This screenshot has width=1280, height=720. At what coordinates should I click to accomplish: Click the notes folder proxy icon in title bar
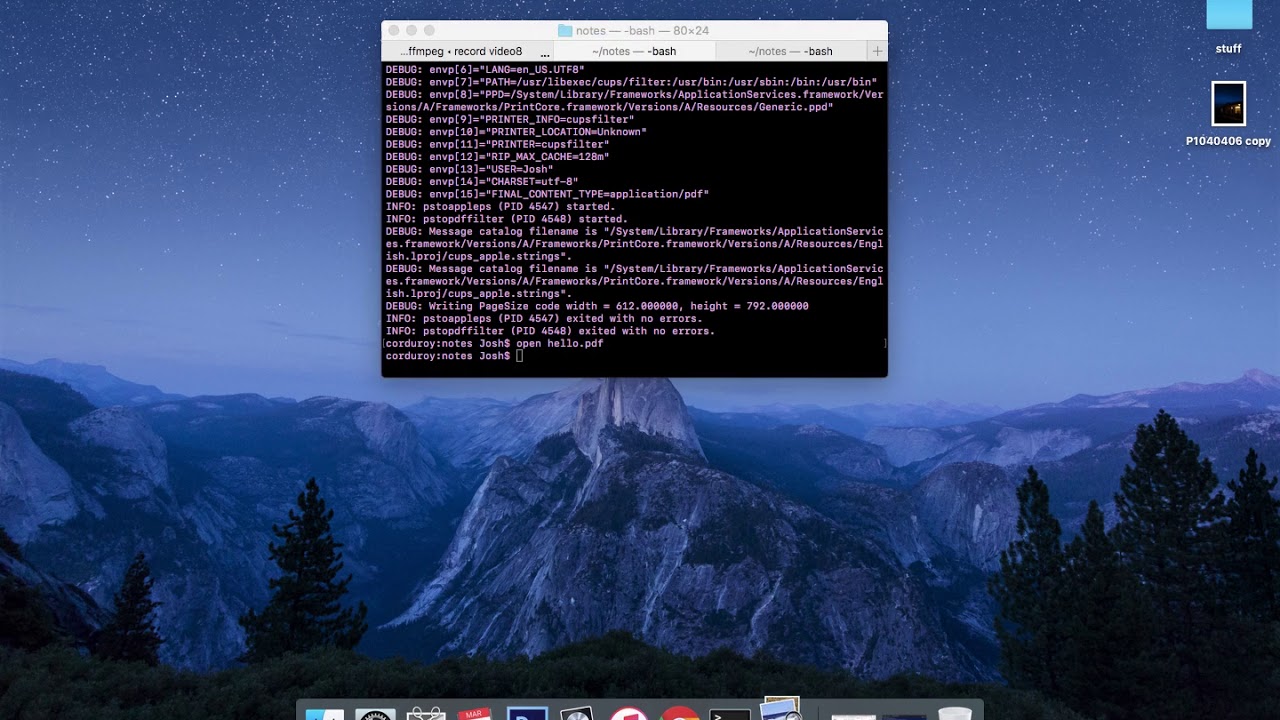coord(565,31)
